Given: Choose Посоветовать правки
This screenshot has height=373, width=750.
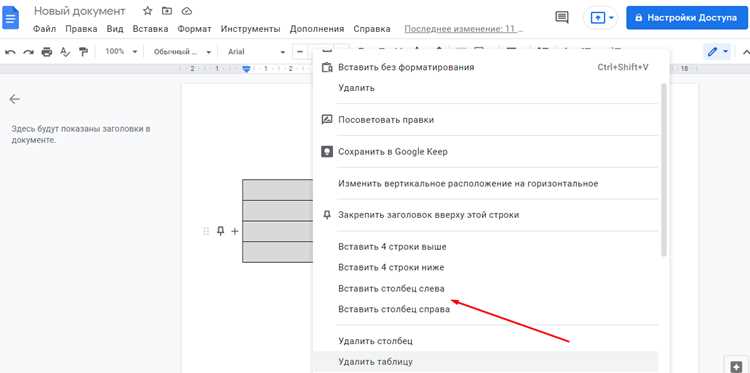Looking at the screenshot, I should (x=485, y=120).
